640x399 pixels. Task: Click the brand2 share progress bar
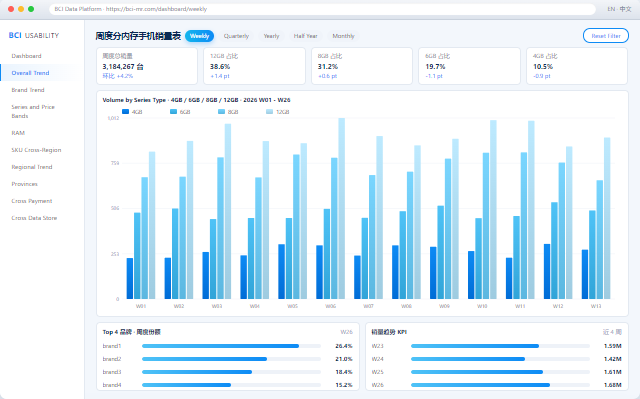click(231, 359)
